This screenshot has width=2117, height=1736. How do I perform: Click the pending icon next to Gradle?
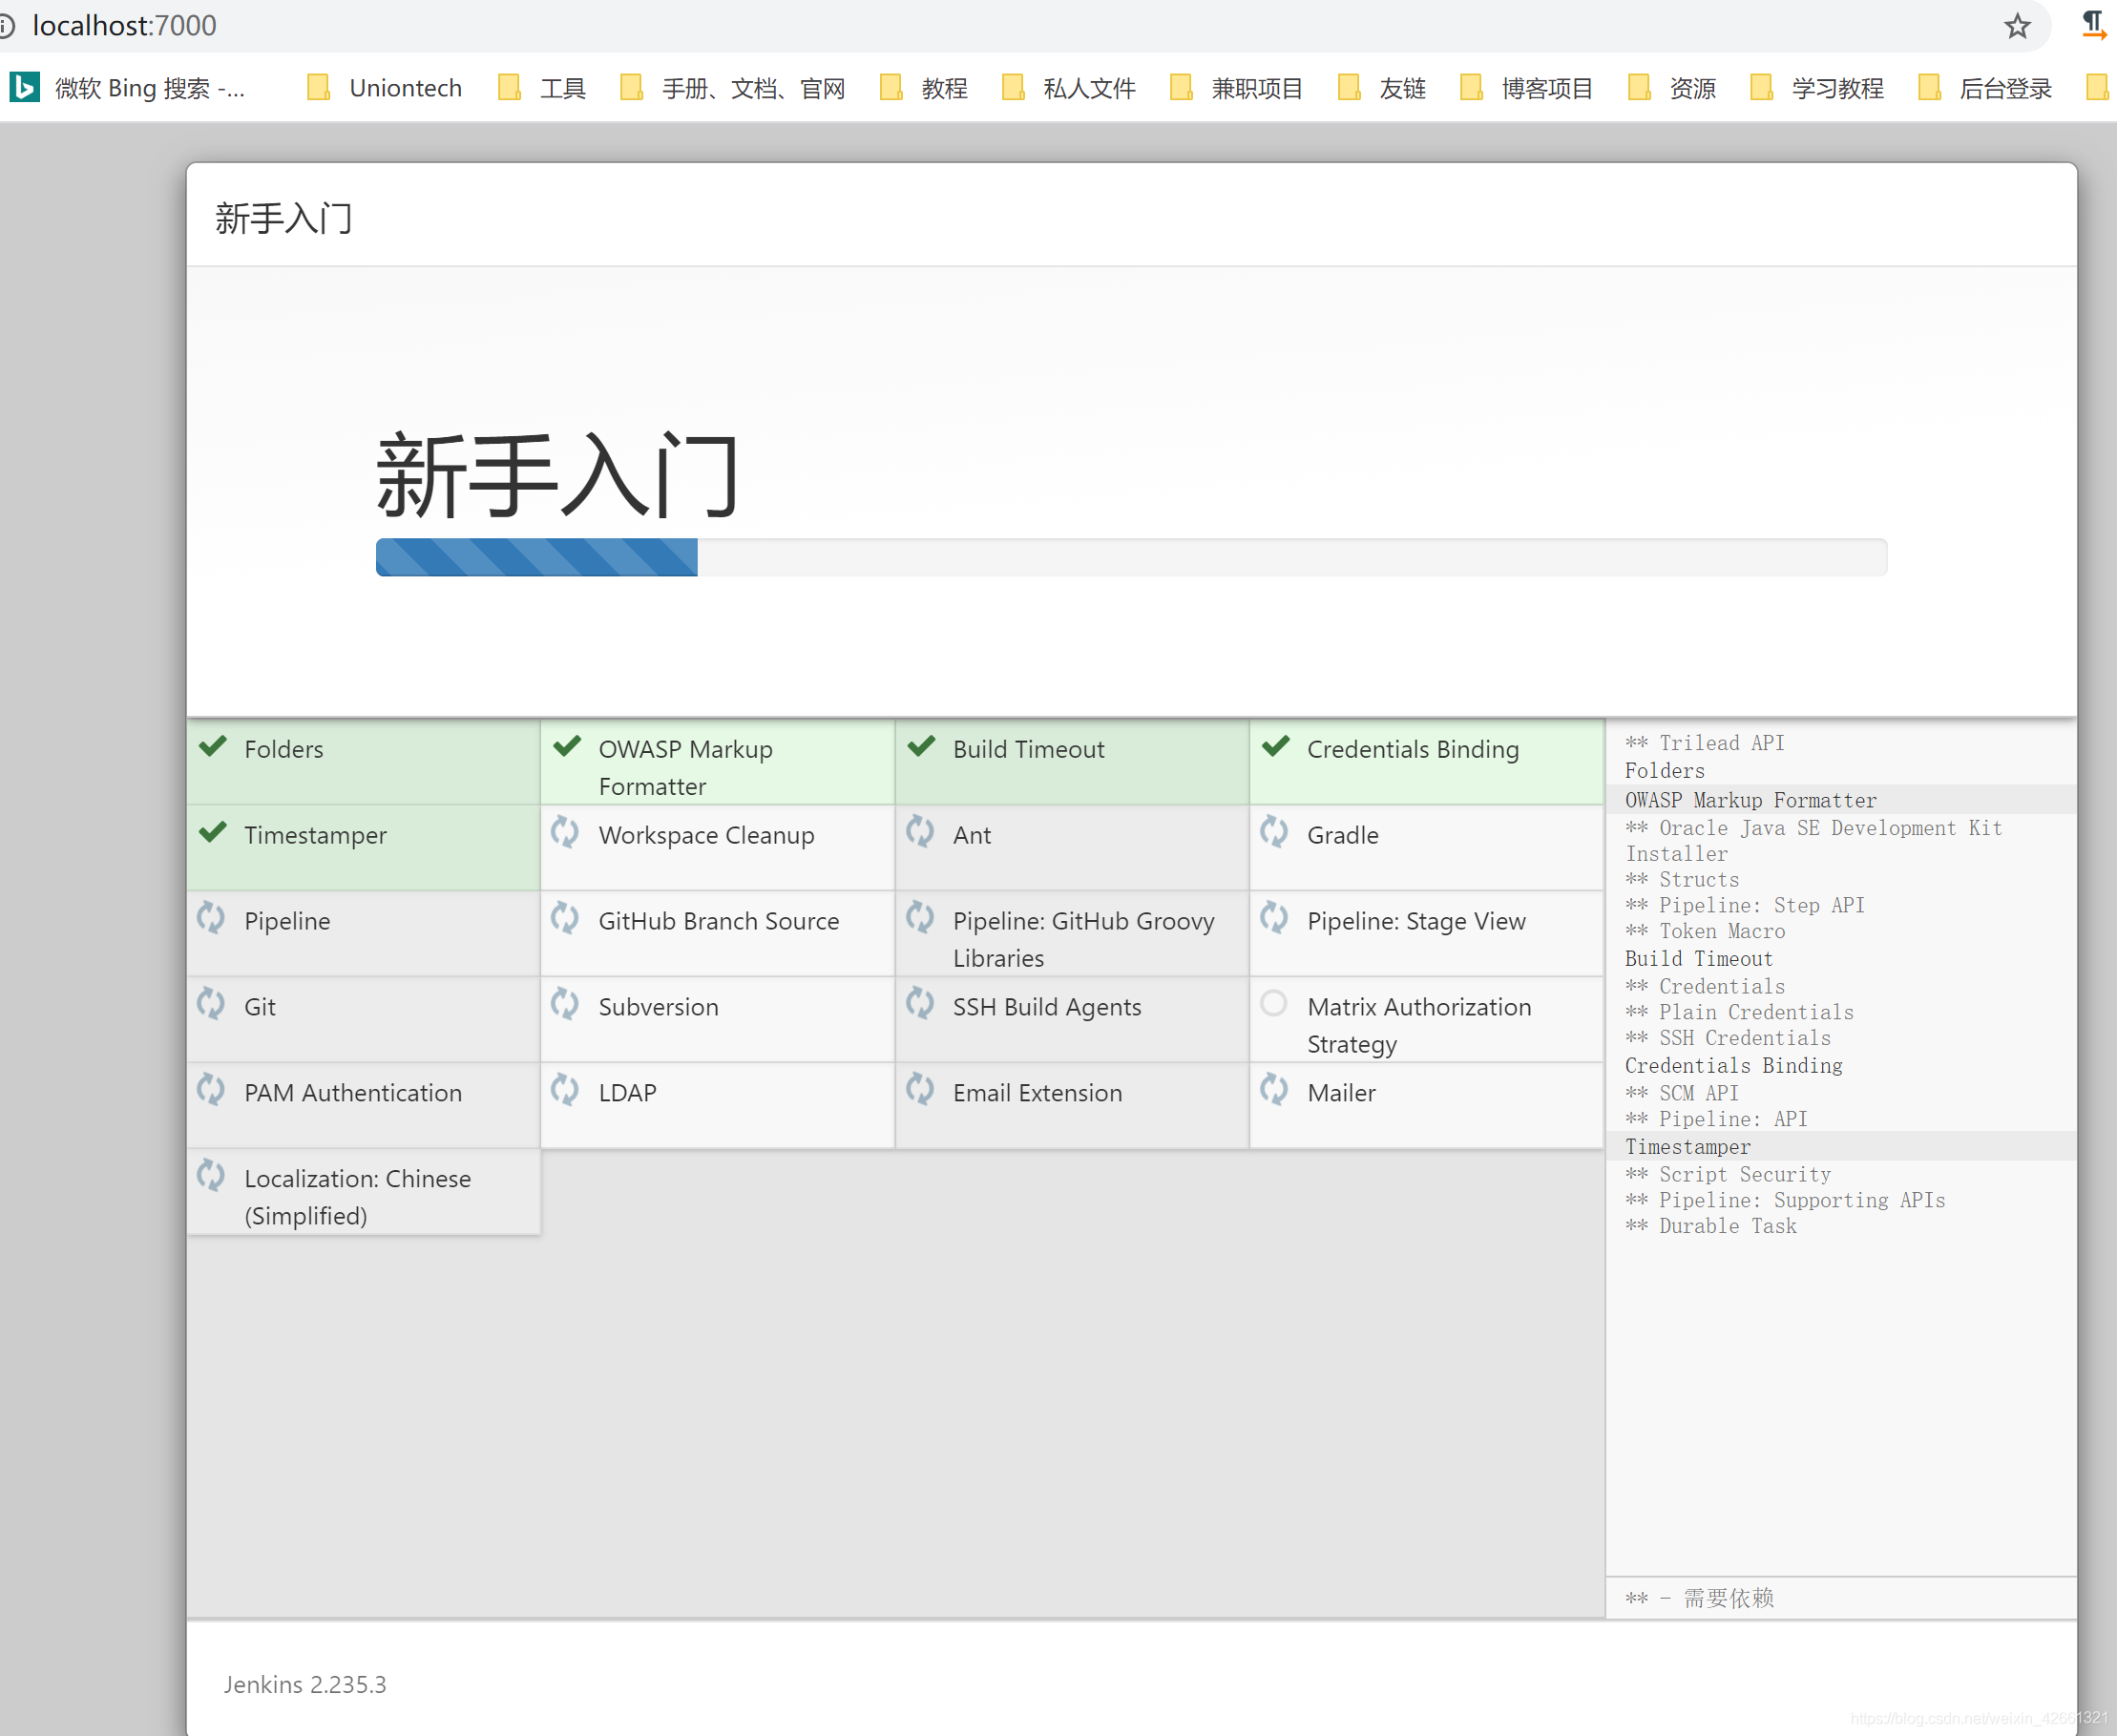coord(1274,832)
